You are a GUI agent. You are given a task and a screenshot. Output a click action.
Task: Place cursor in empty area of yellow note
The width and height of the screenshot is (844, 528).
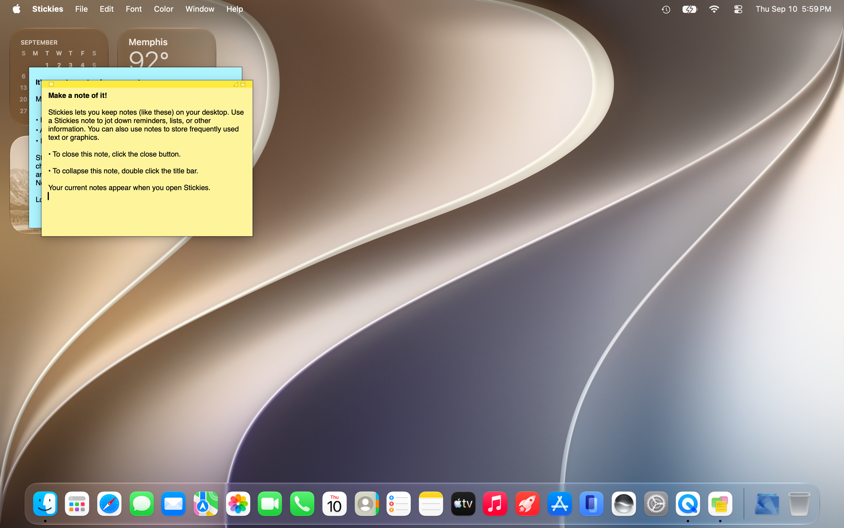point(147,216)
